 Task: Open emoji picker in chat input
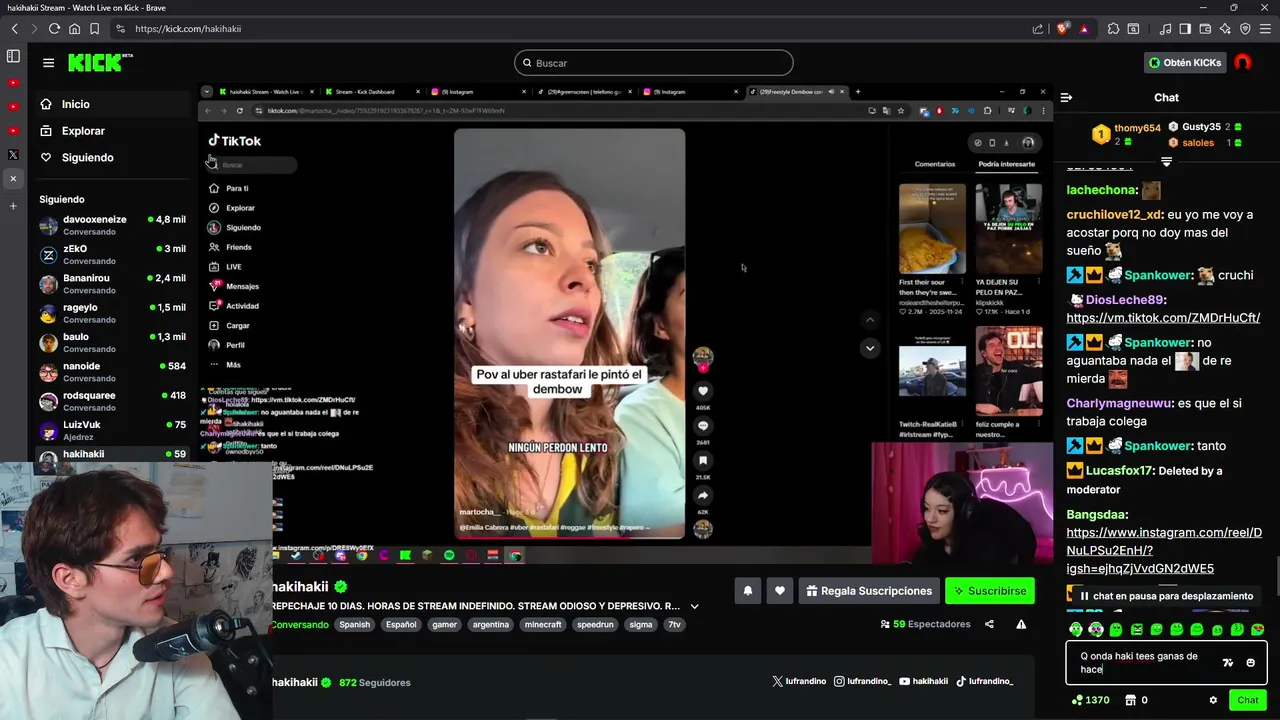click(1250, 663)
